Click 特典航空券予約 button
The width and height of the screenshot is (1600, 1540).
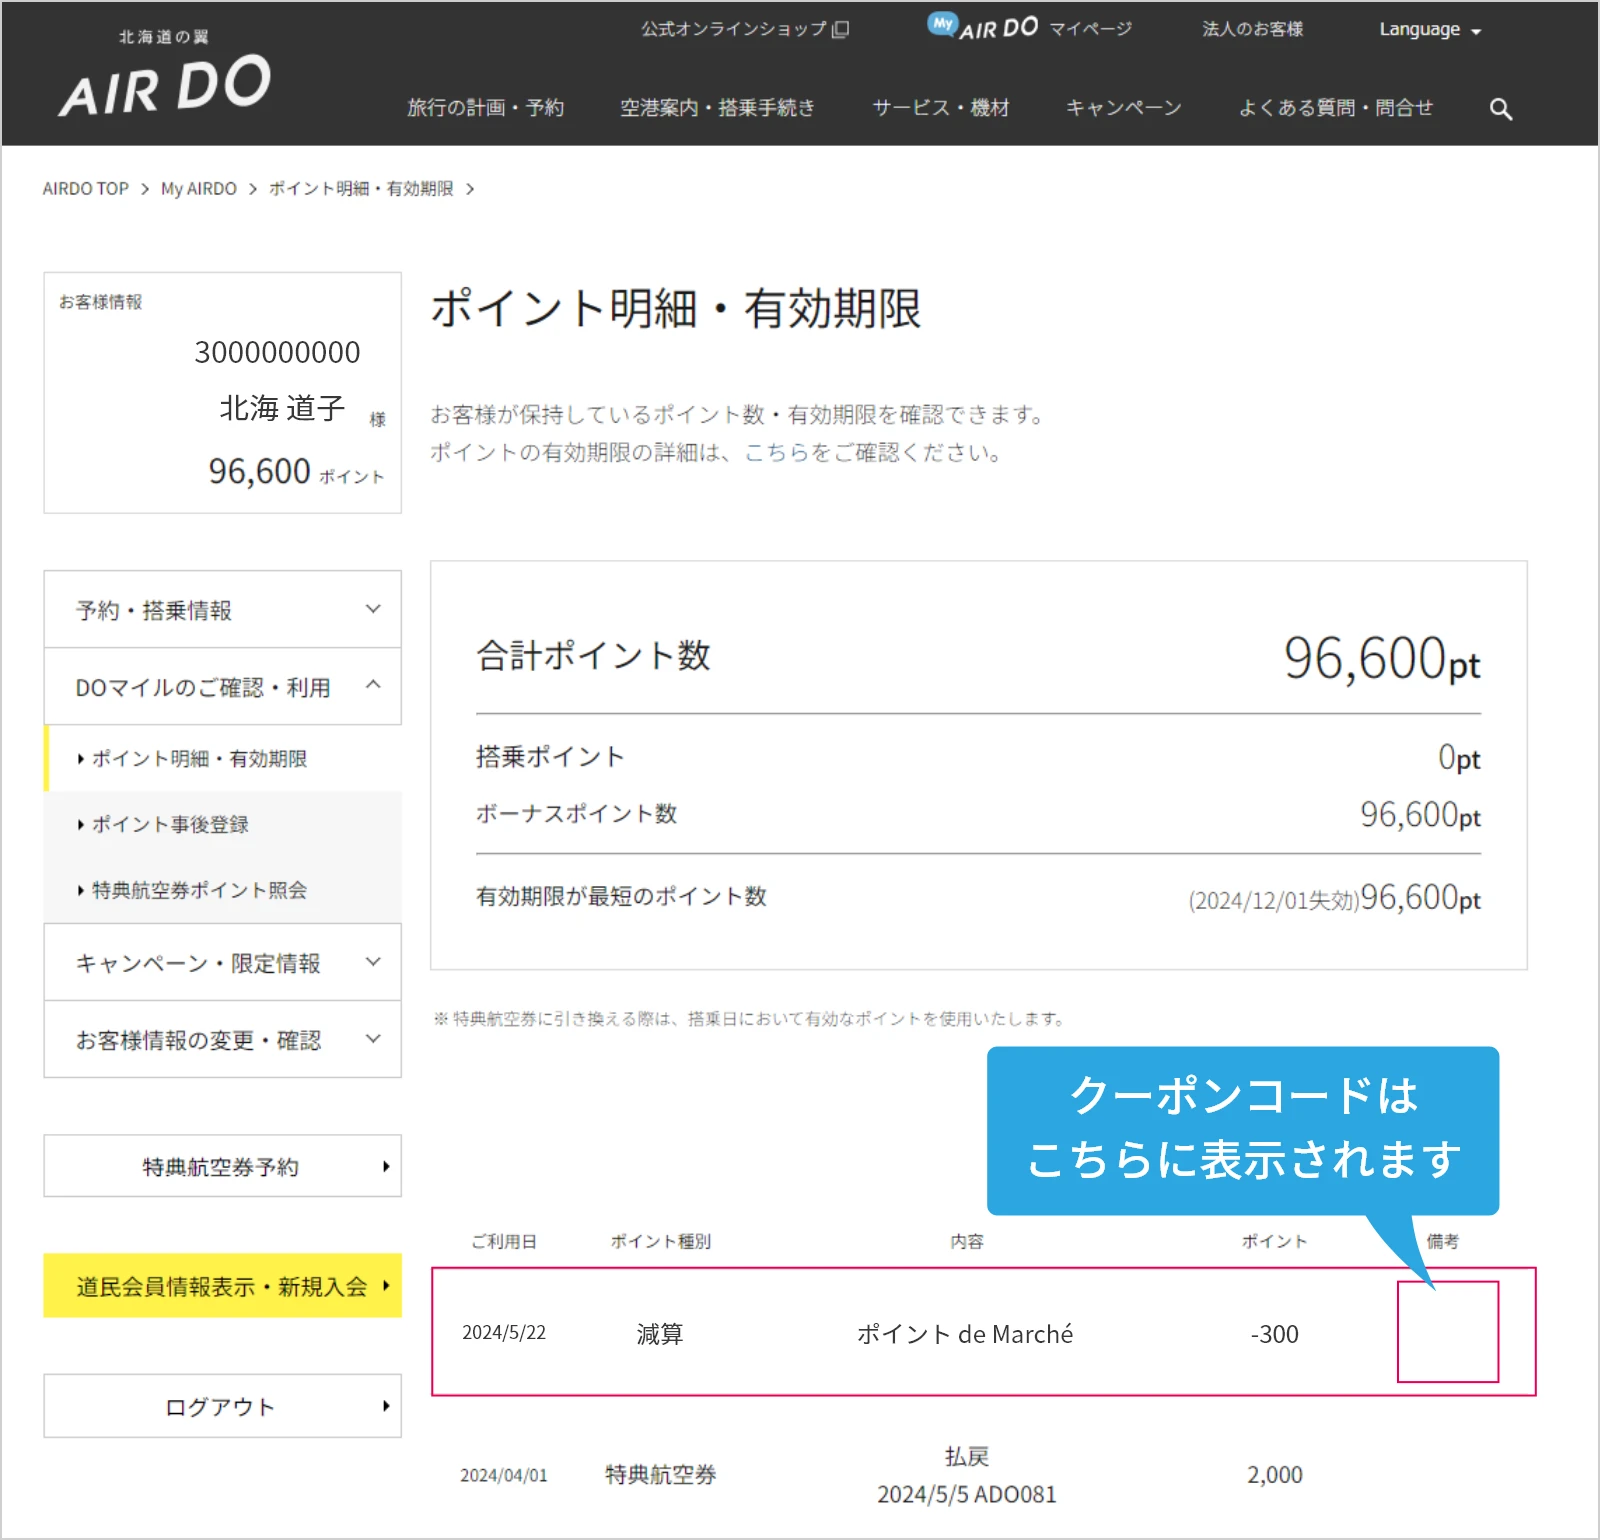pyautogui.click(x=223, y=1166)
